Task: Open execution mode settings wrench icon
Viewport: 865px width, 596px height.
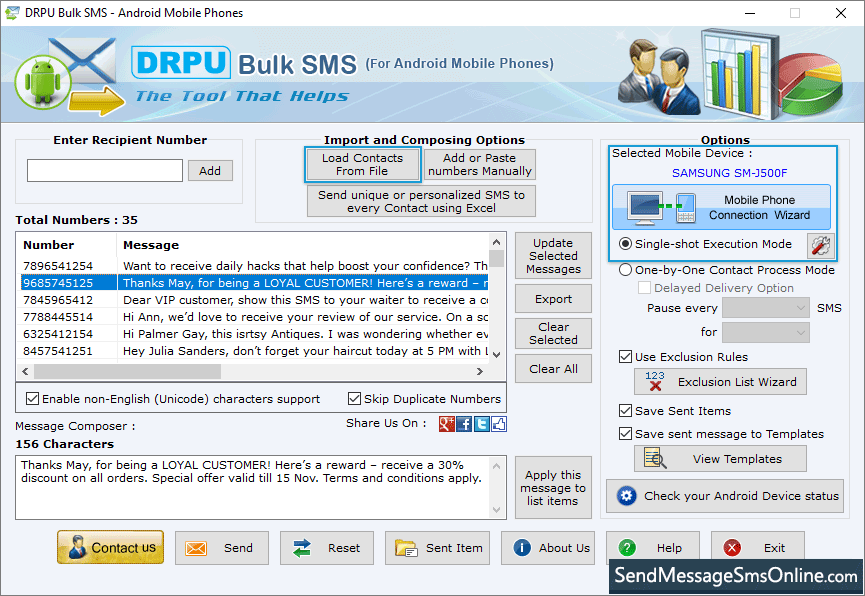Action: [x=820, y=245]
